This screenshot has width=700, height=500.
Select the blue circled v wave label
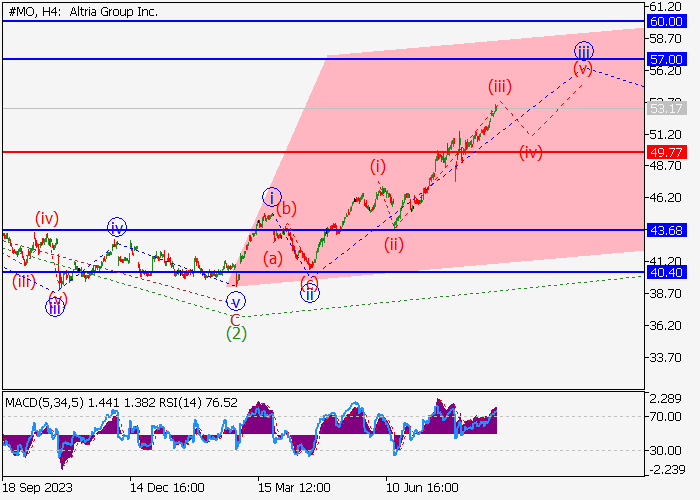(x=236, y=301)
